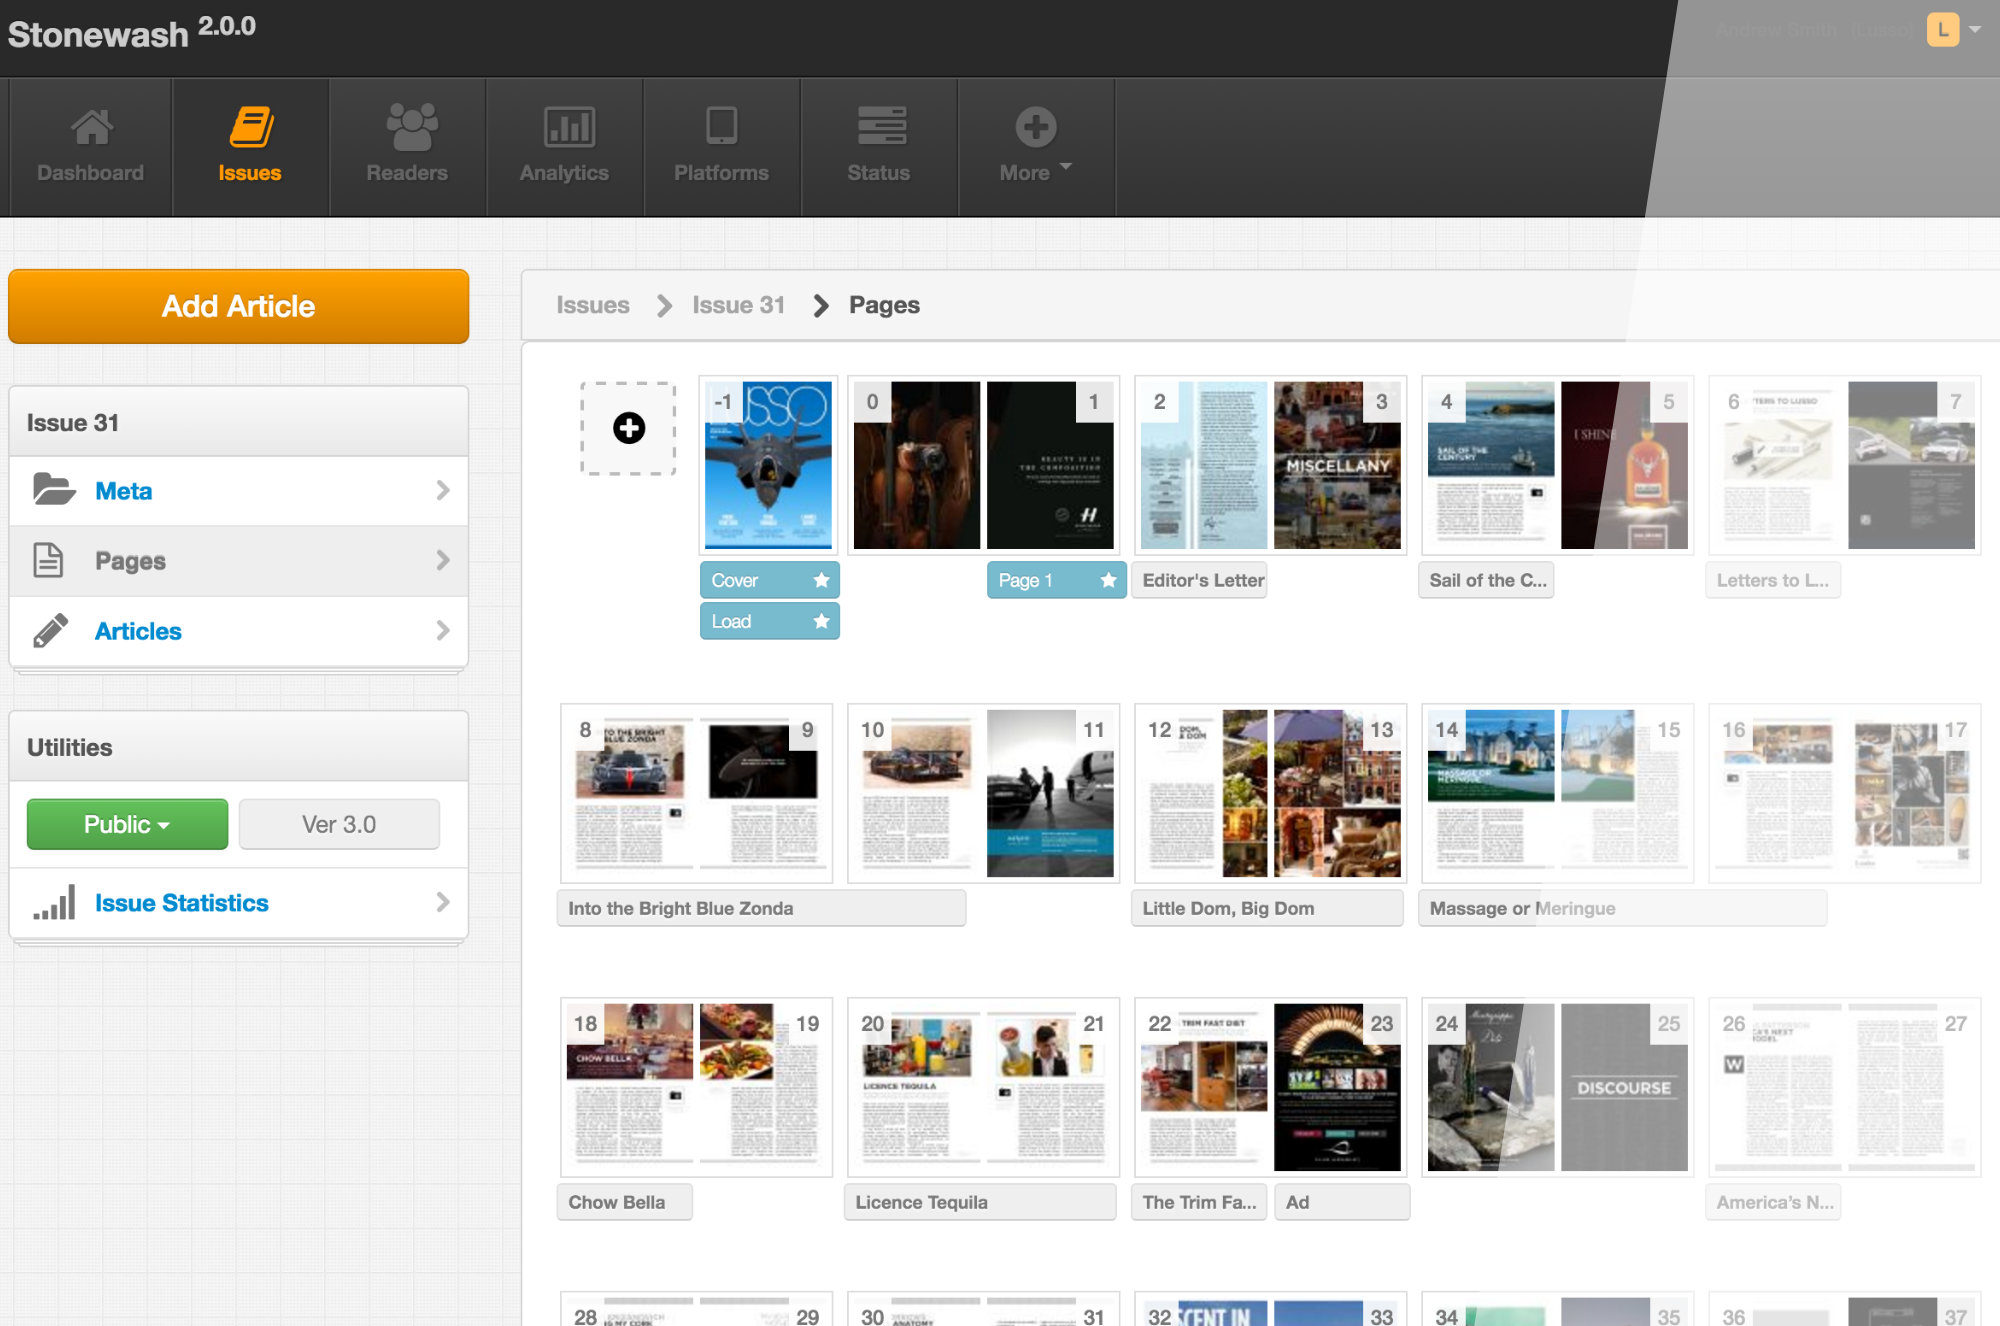Click the Letters to L... tag
This screenshot has width=2000, height=1326.
(1773, 580)
